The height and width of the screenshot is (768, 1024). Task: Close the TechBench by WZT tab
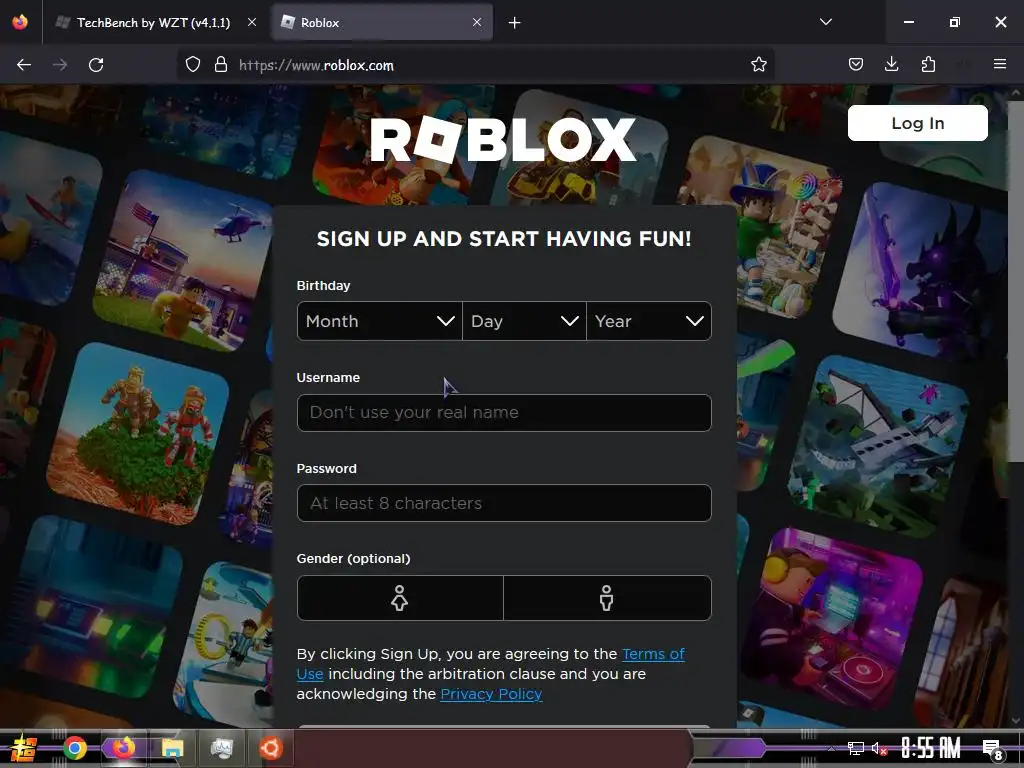(x=252, y=22)
